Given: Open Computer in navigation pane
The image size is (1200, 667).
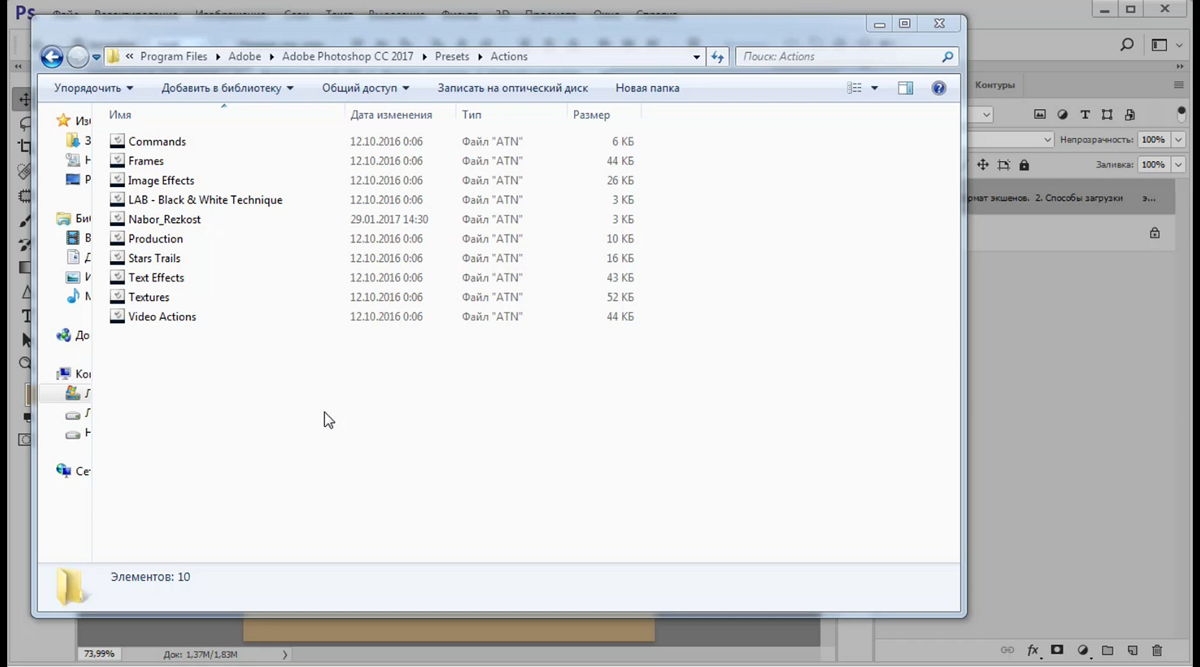Looking at the screenshot, I should coord(64,374).
